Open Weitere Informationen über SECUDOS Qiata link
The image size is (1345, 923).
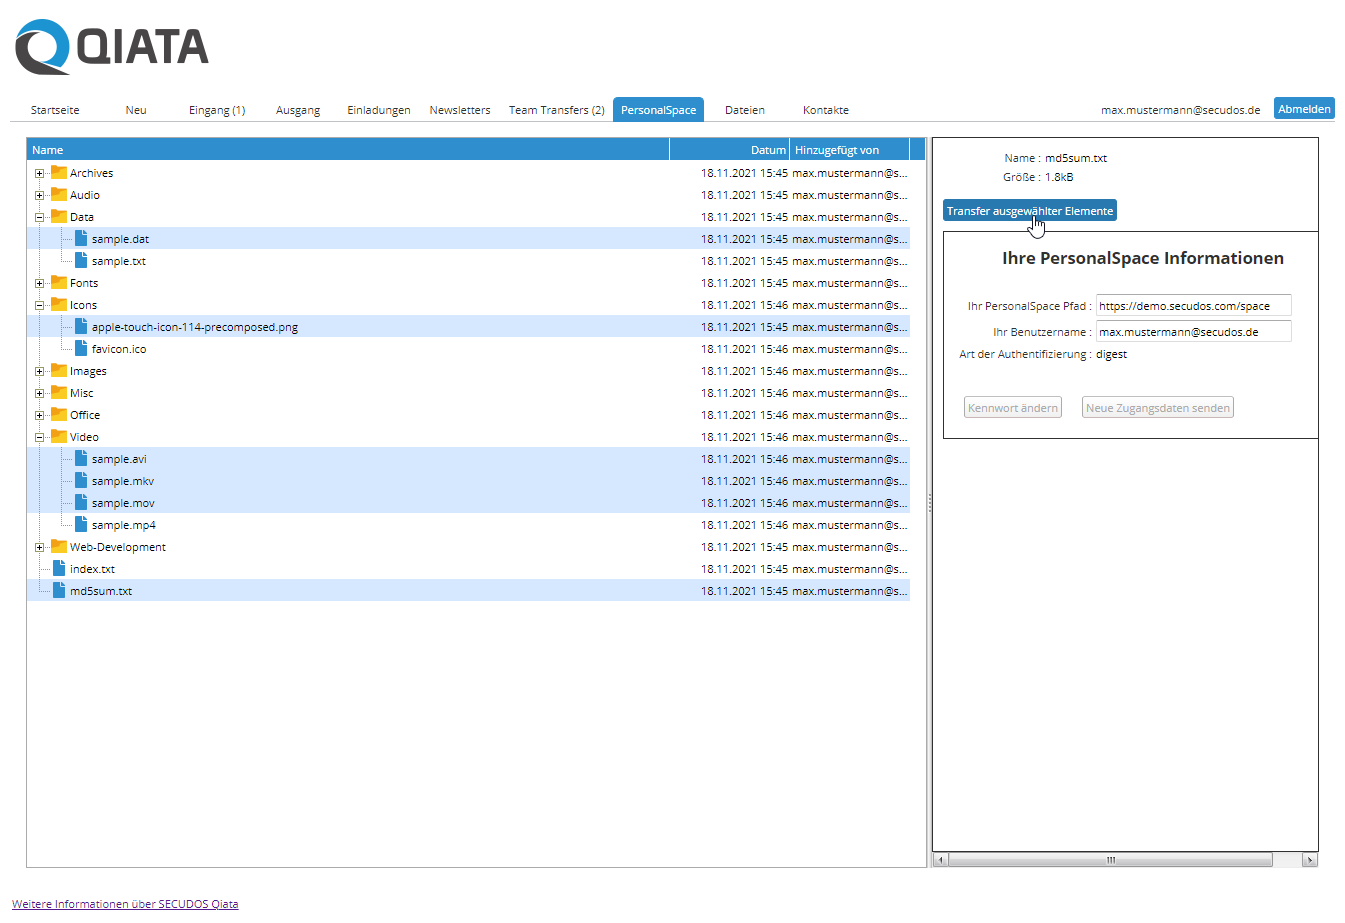tap(125, 904)
